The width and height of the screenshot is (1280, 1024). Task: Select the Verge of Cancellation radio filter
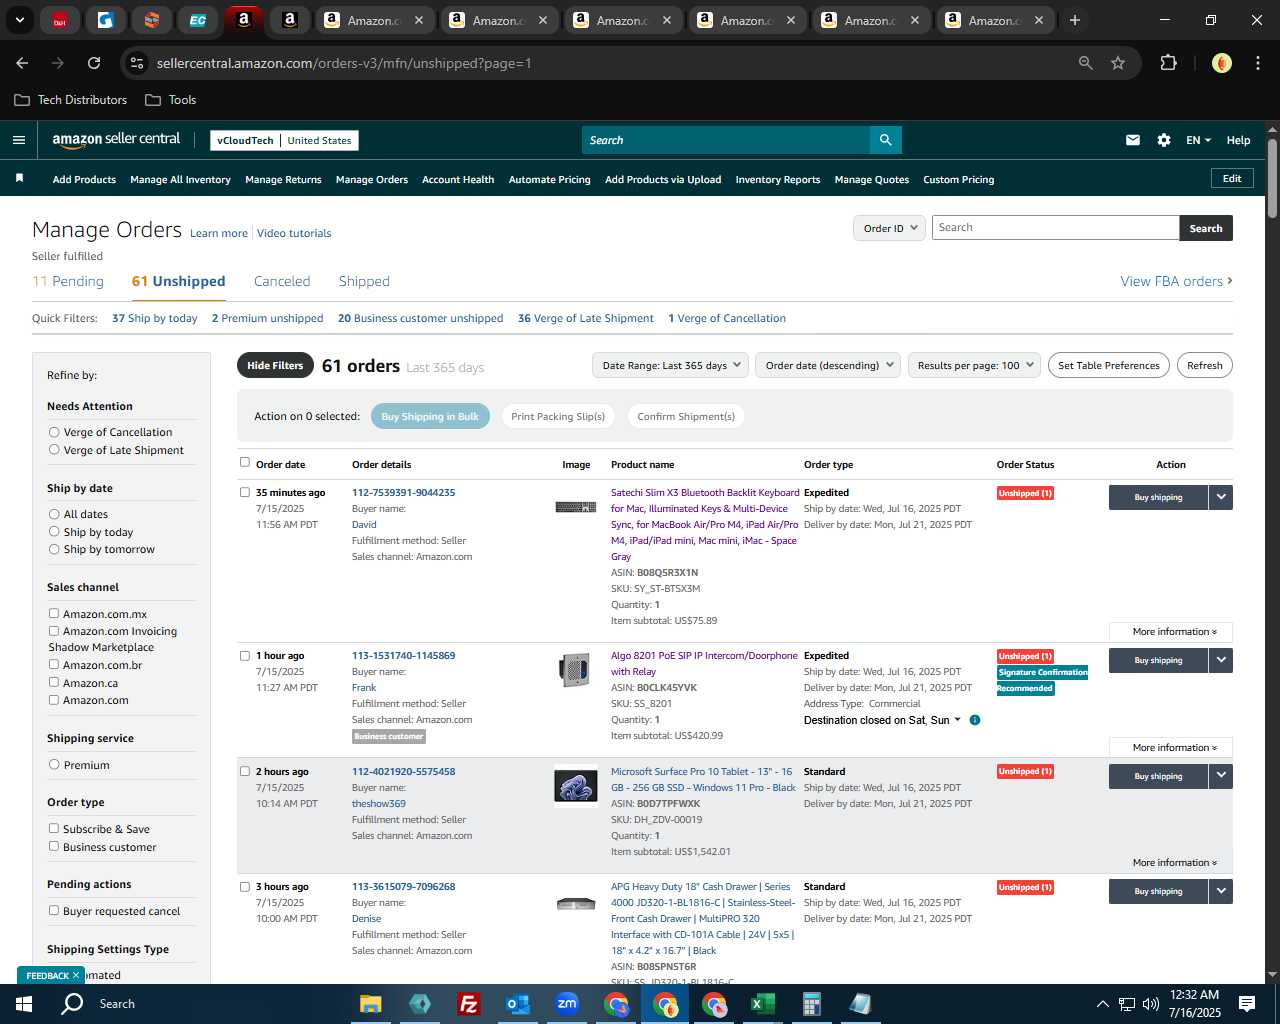[54, 432]
